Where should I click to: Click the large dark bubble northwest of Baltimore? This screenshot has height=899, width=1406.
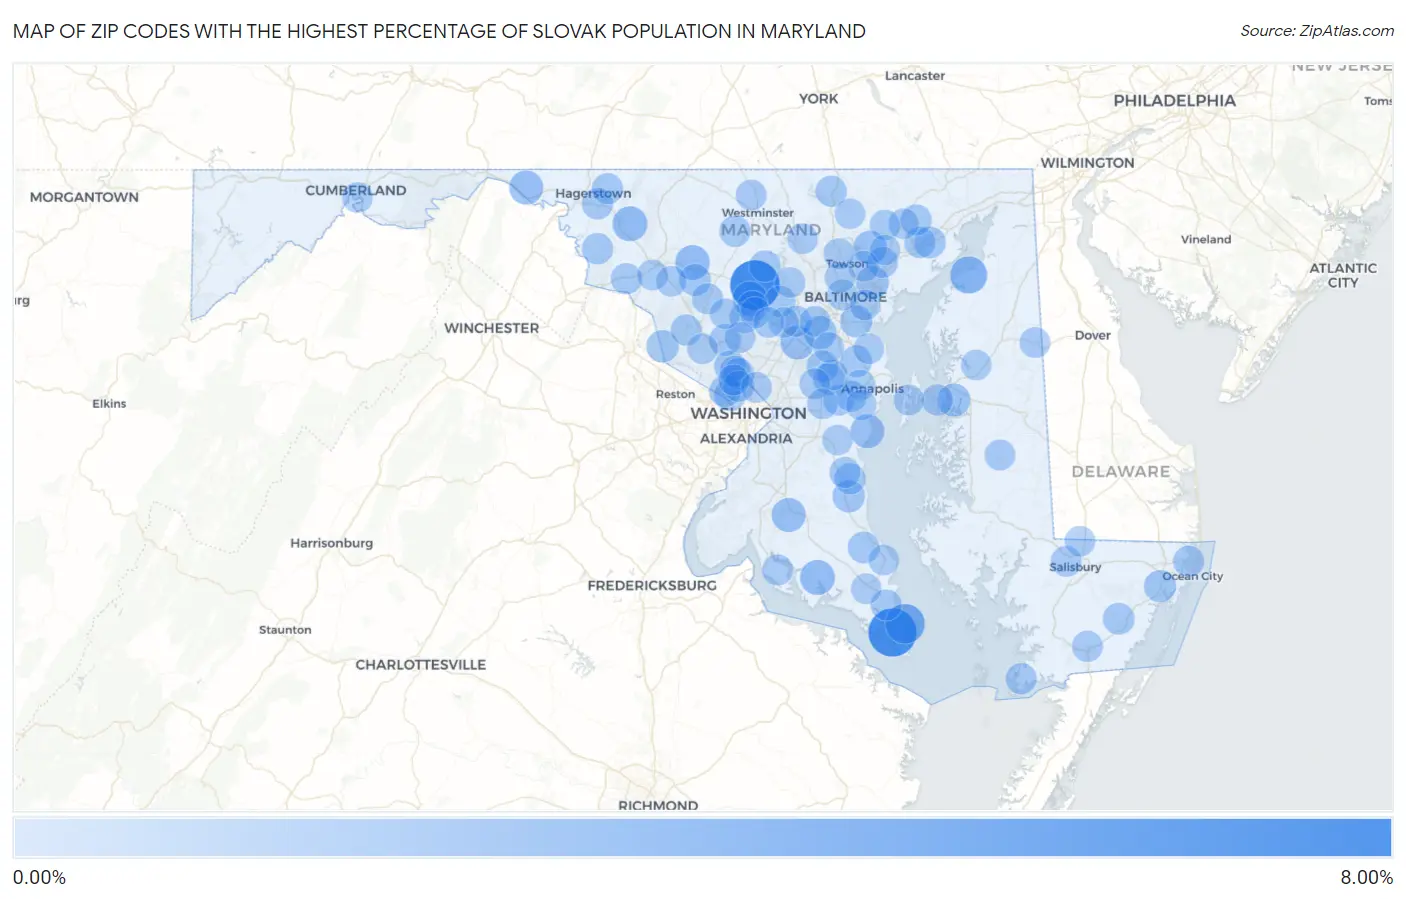pos(755,283)
